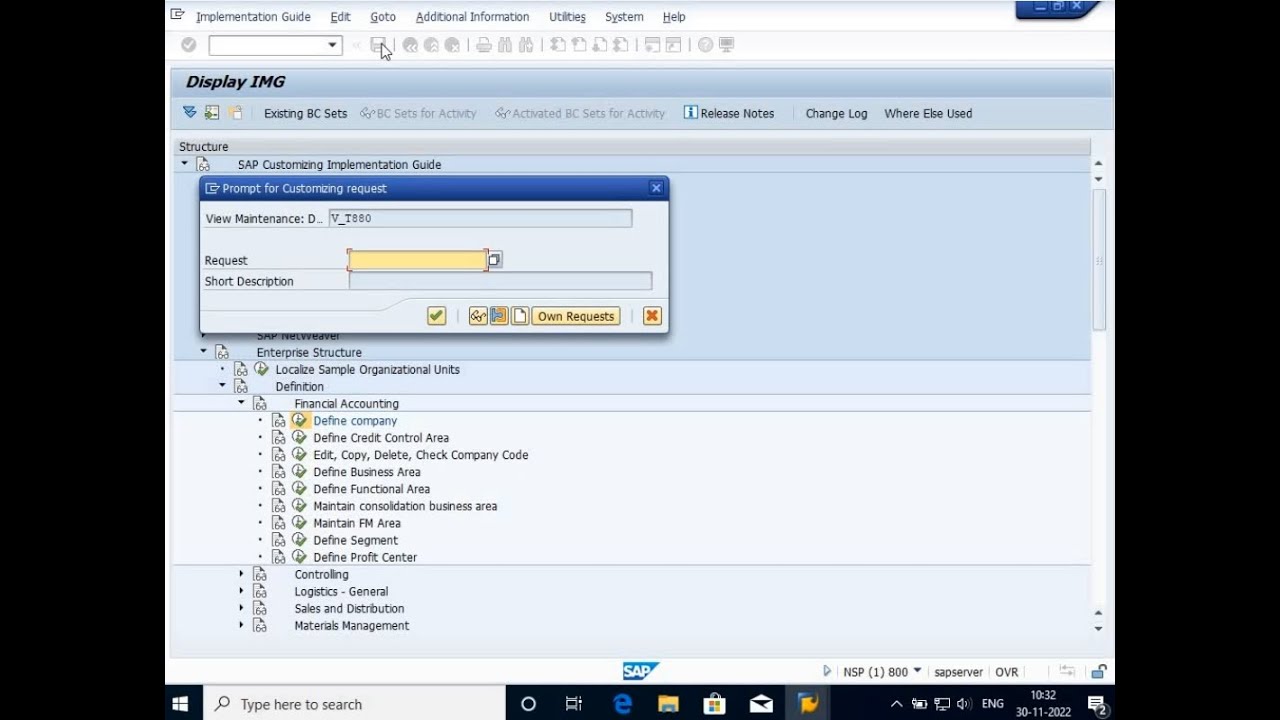
Task: Click the Where Else Used button
Action: pyautogui.click(x=928, y=113)
